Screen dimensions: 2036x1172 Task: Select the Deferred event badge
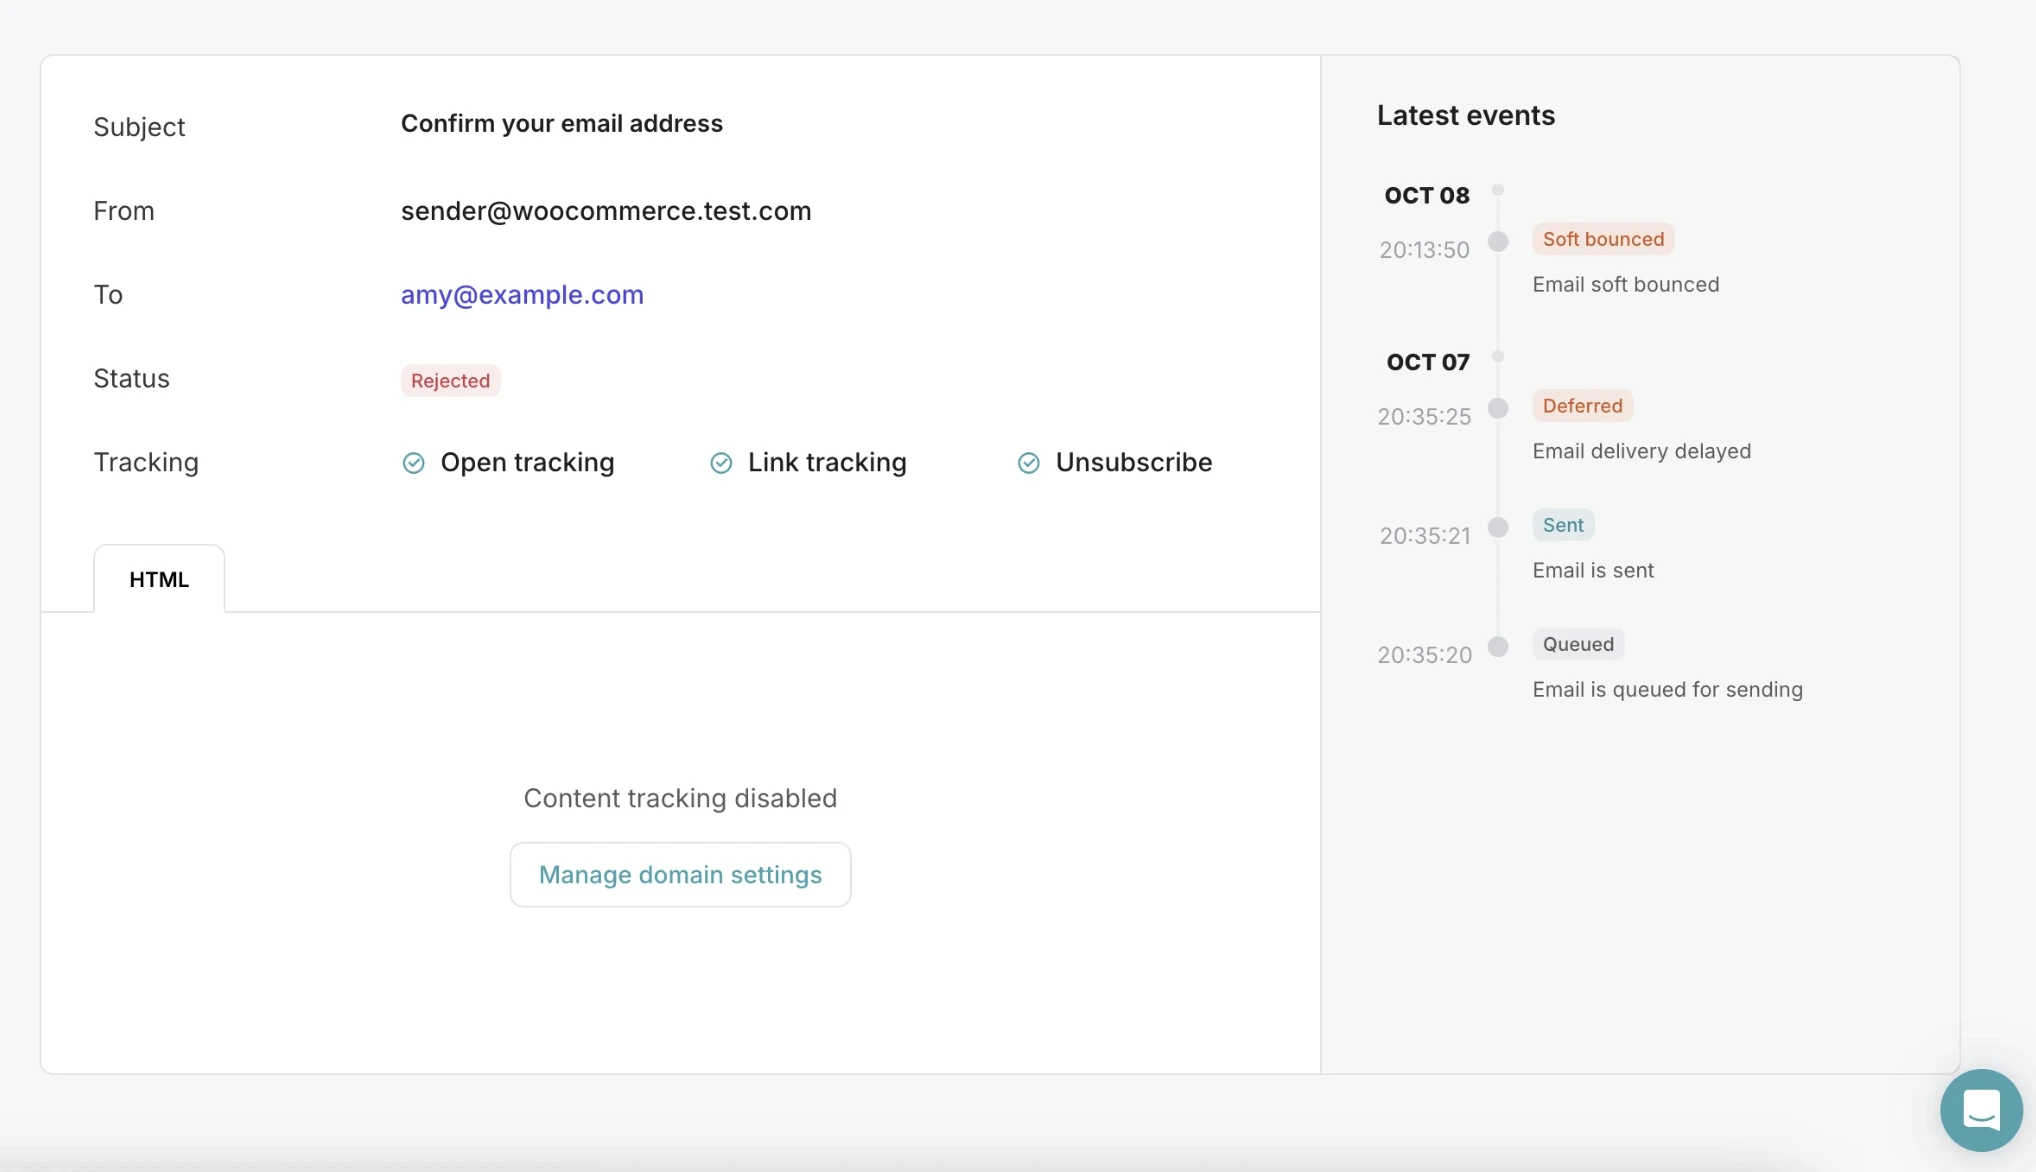tap(1582, 406)
